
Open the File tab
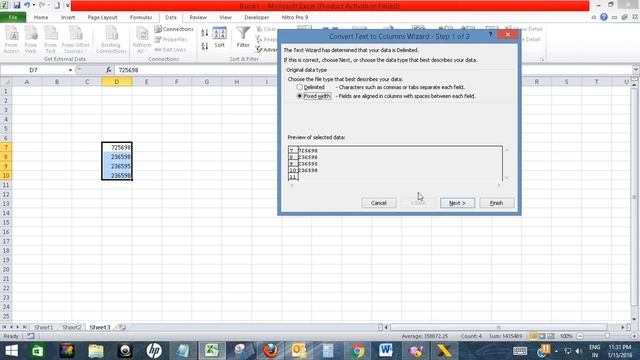pyautogui.click(x=13, y=17)
